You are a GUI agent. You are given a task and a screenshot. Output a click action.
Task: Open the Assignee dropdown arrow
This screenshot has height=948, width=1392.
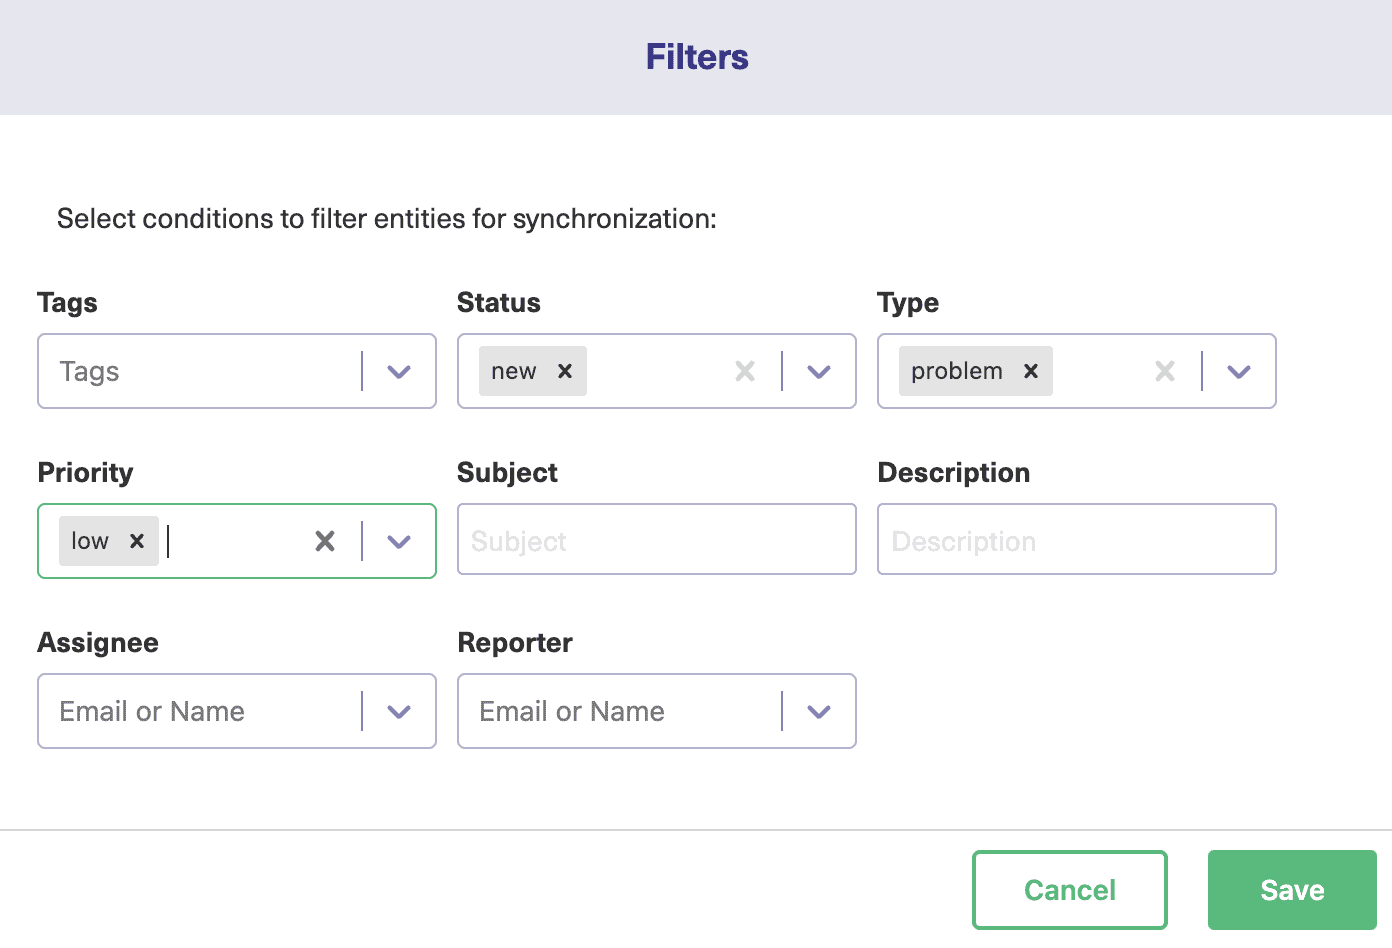point(398,711)
